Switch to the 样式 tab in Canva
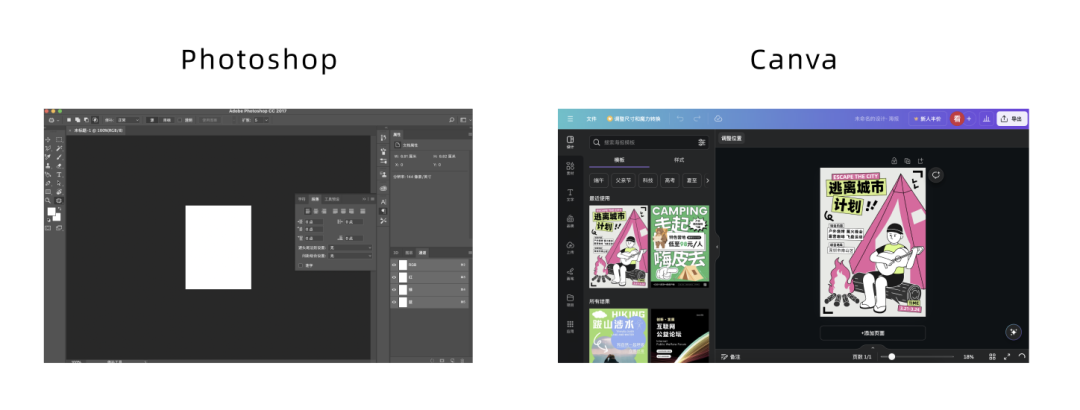This screenshot has width=1080, height=410. 679,160
